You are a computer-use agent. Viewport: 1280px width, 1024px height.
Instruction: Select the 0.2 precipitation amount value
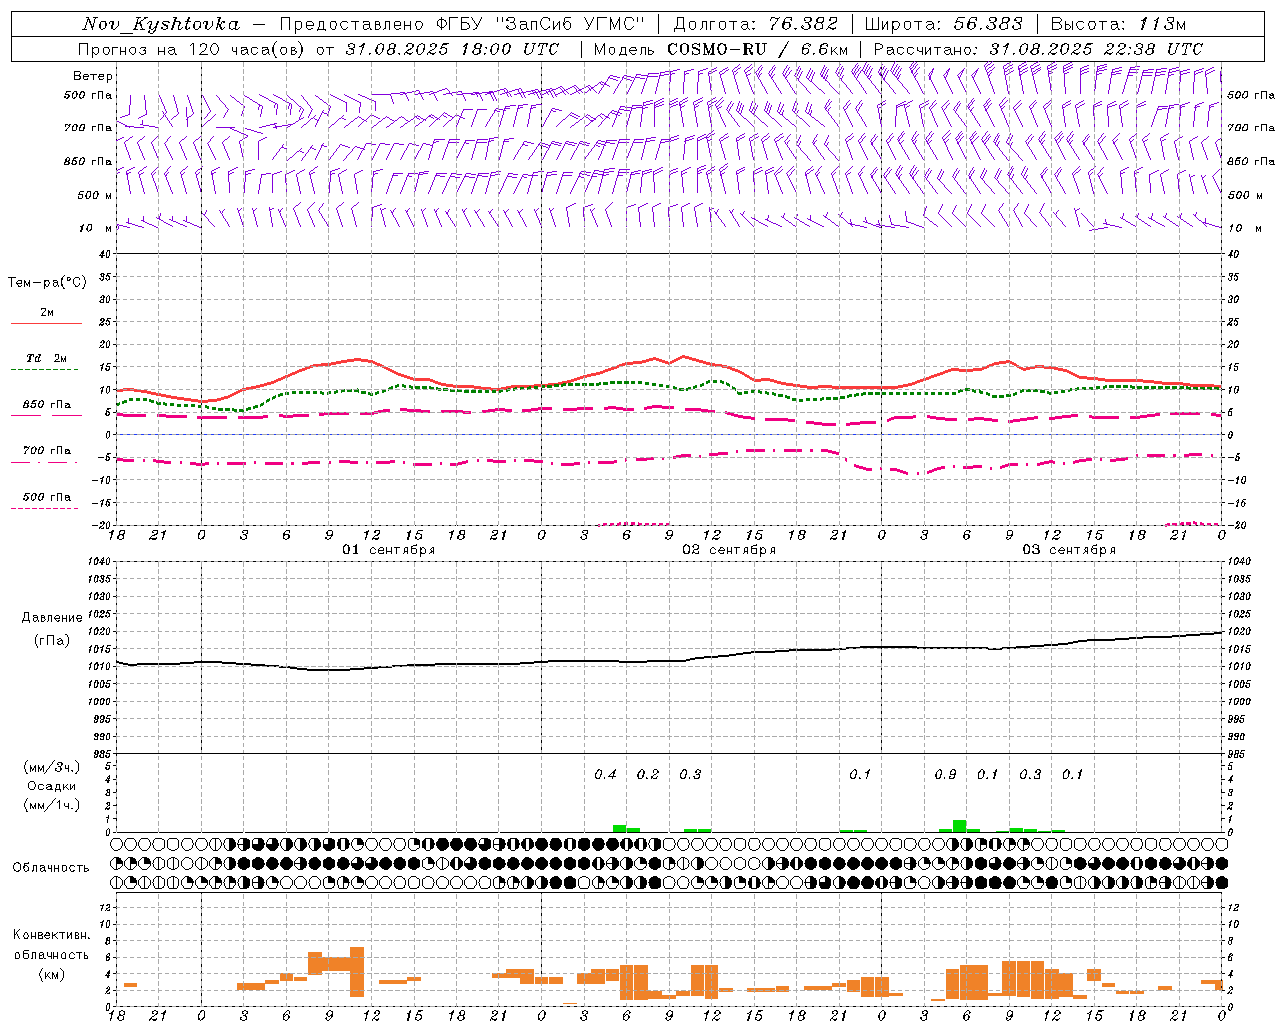click(648, 774)
